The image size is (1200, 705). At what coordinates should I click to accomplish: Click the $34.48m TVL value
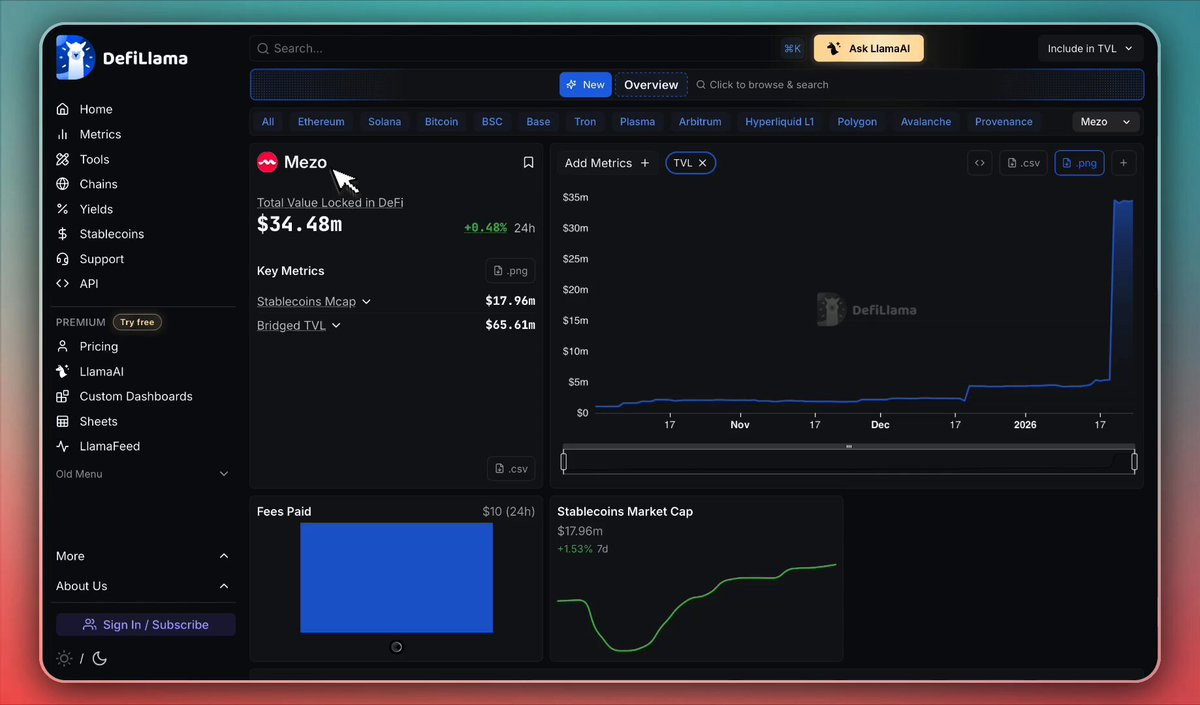(299, 225)
